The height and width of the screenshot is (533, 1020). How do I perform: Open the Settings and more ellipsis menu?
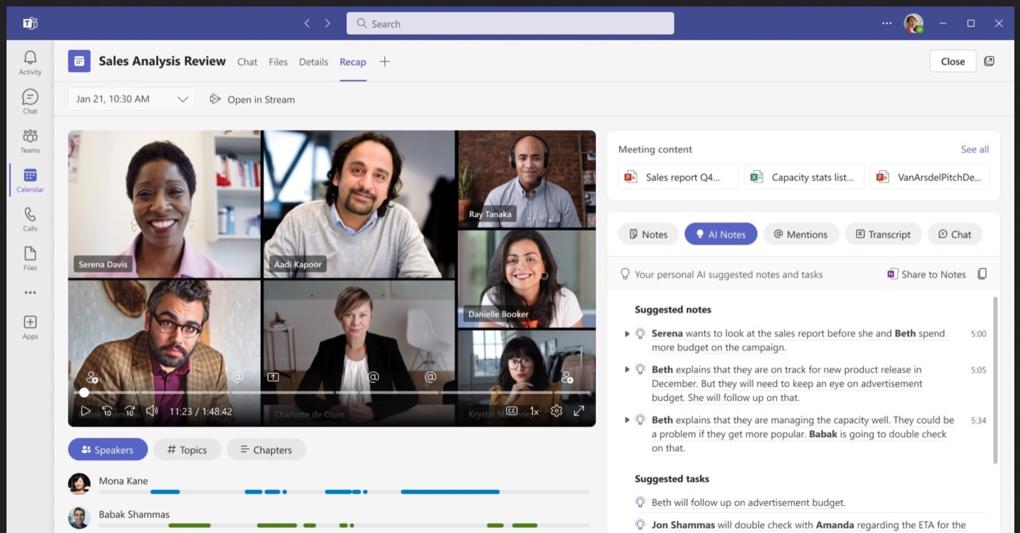[x=887, y=23]
